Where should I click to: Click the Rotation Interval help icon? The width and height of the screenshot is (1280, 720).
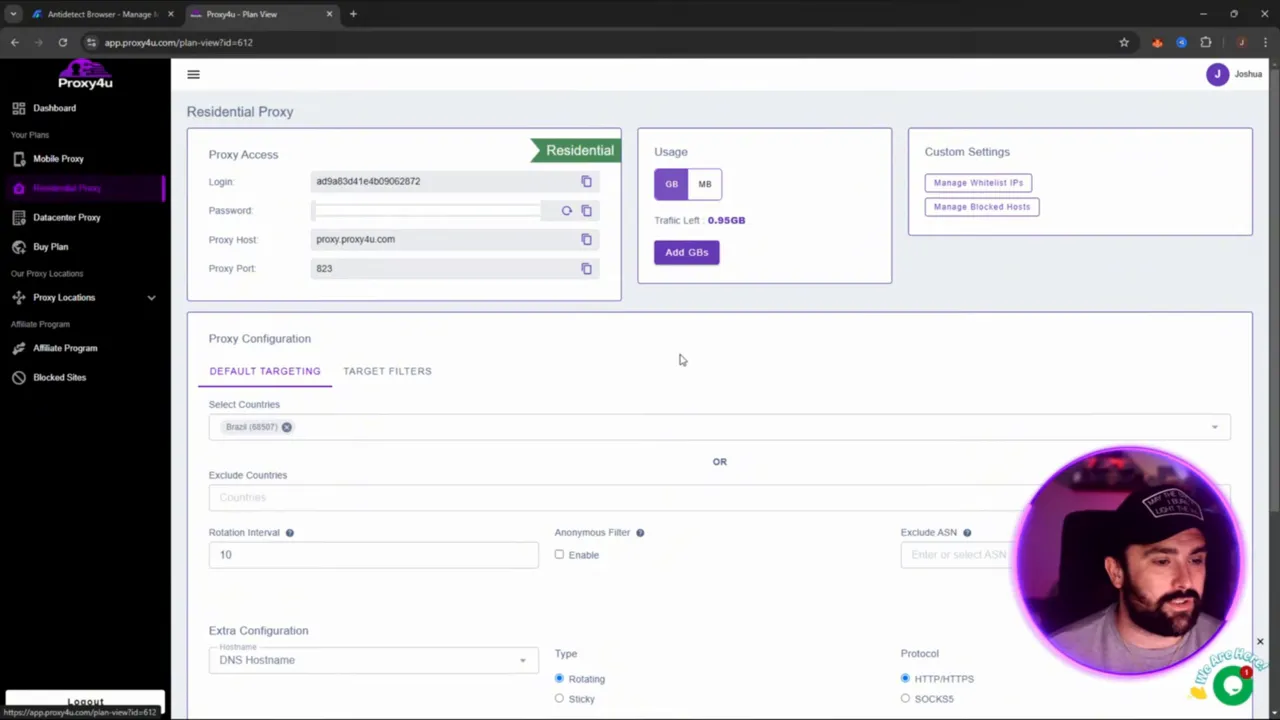click(289, 532)
